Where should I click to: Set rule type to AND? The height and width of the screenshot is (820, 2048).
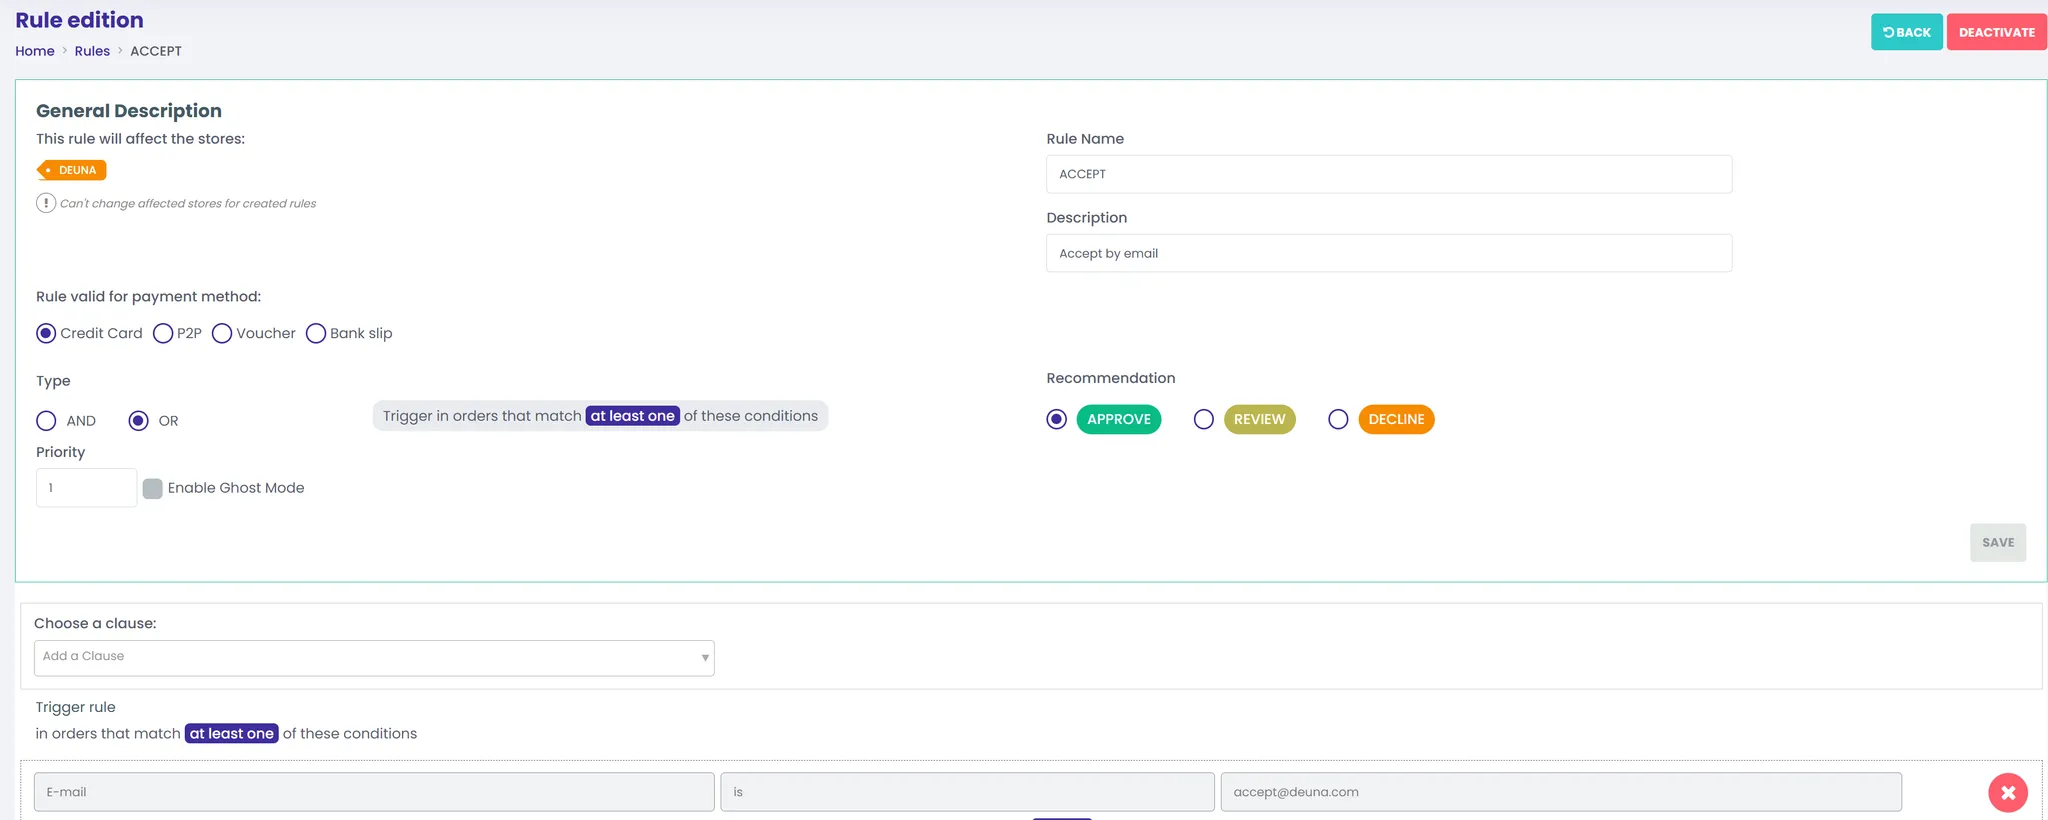46,421
